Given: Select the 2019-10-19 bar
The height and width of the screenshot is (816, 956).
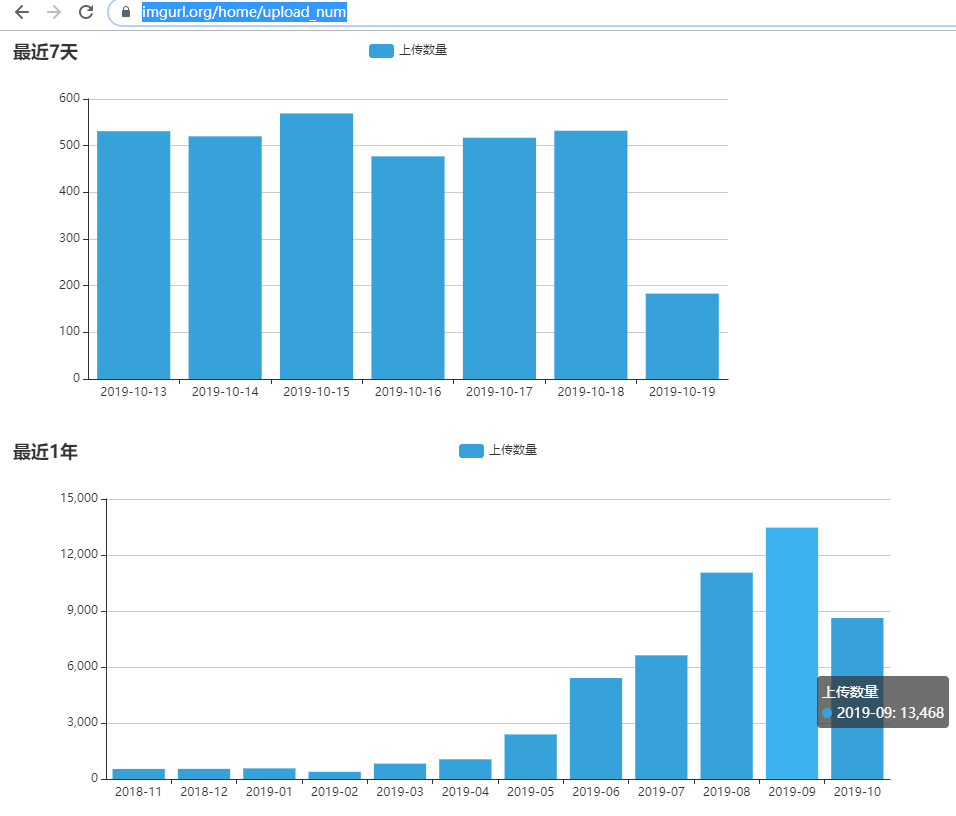Looking at the screenshot, I should [x=682, y=336].
